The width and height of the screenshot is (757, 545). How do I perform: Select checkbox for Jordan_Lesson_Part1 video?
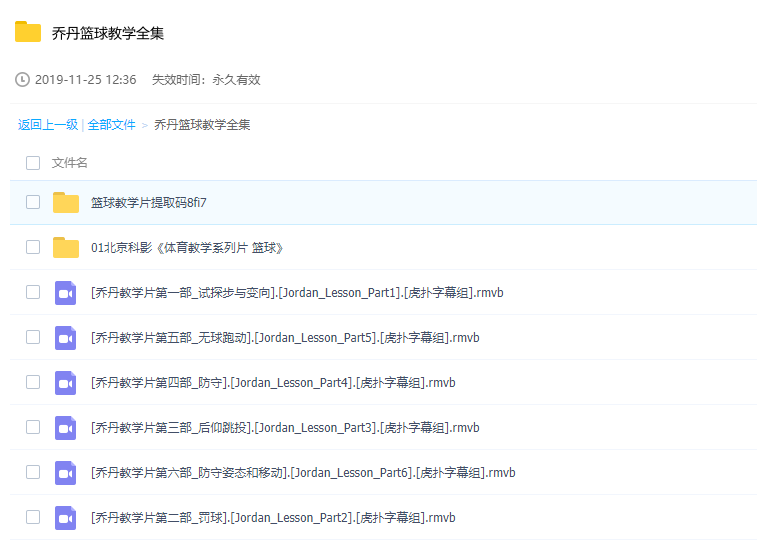pyautogui.click(x=33, y=292)
